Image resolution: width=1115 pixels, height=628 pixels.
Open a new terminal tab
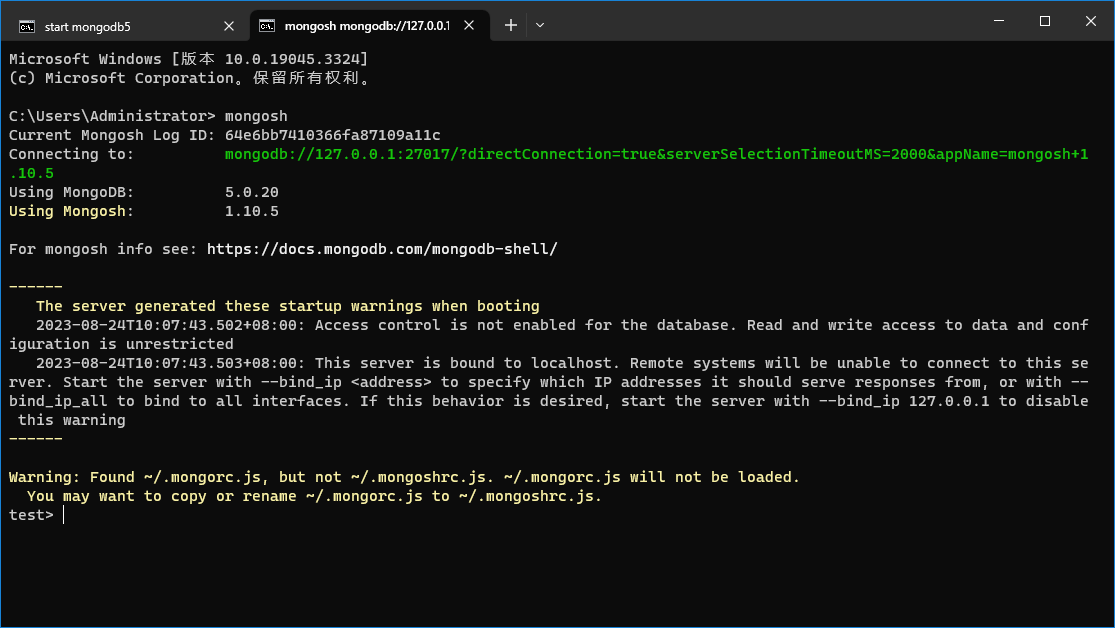[x=511, y=26]
